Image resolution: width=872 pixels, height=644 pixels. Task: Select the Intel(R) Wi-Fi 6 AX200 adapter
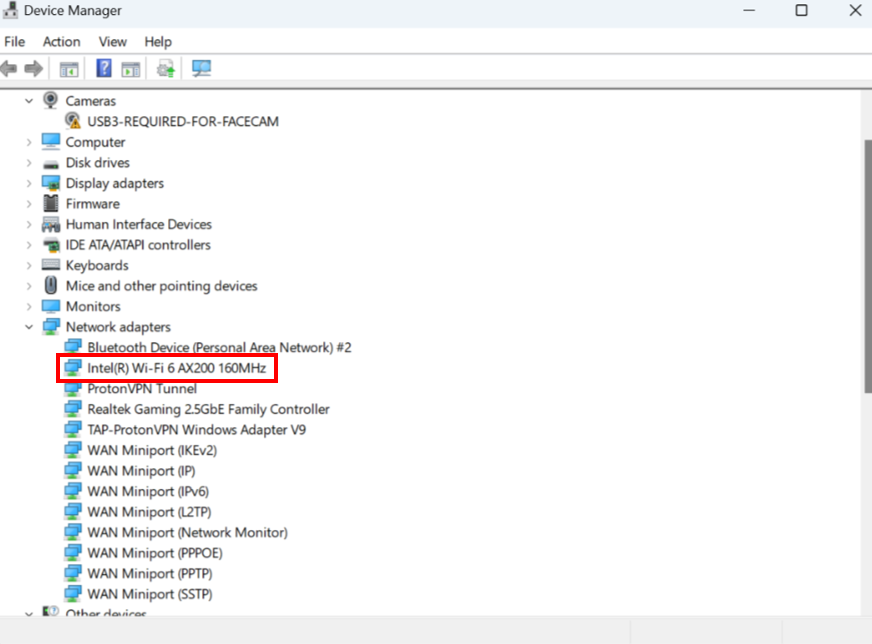click(166, 368)
